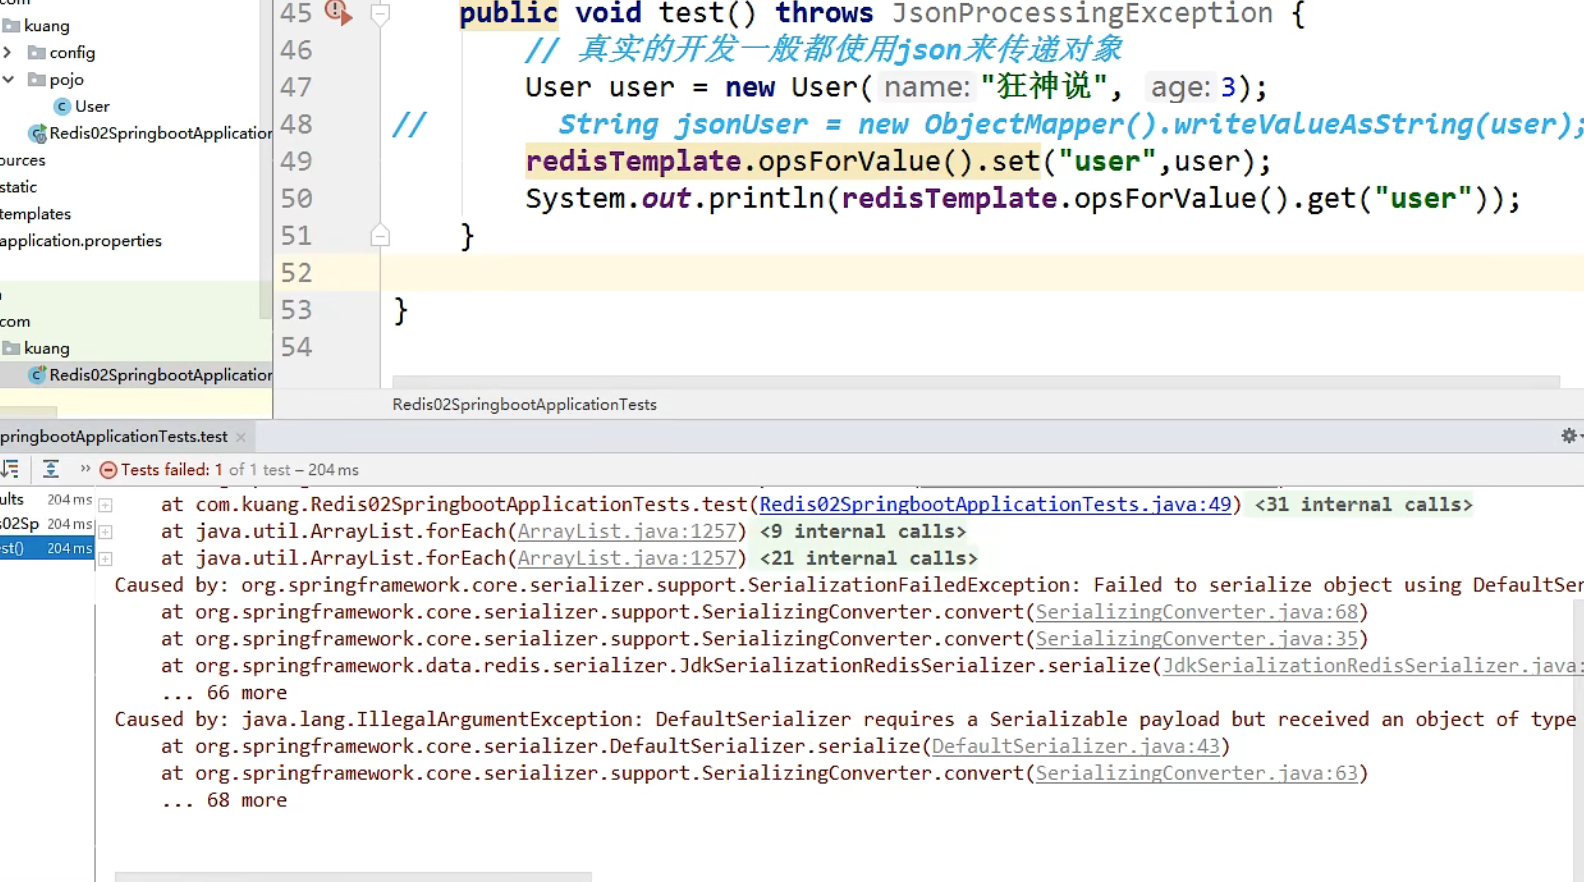Click the commented ObjectMapper code on line 48
This screenshot has width=1584, height=882.
[1070, 124]
